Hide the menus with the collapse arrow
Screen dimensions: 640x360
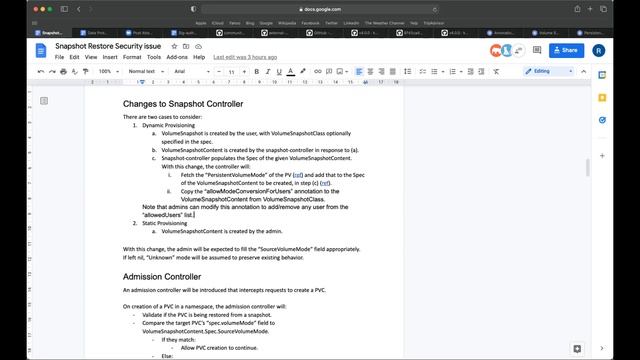point(584,71)
